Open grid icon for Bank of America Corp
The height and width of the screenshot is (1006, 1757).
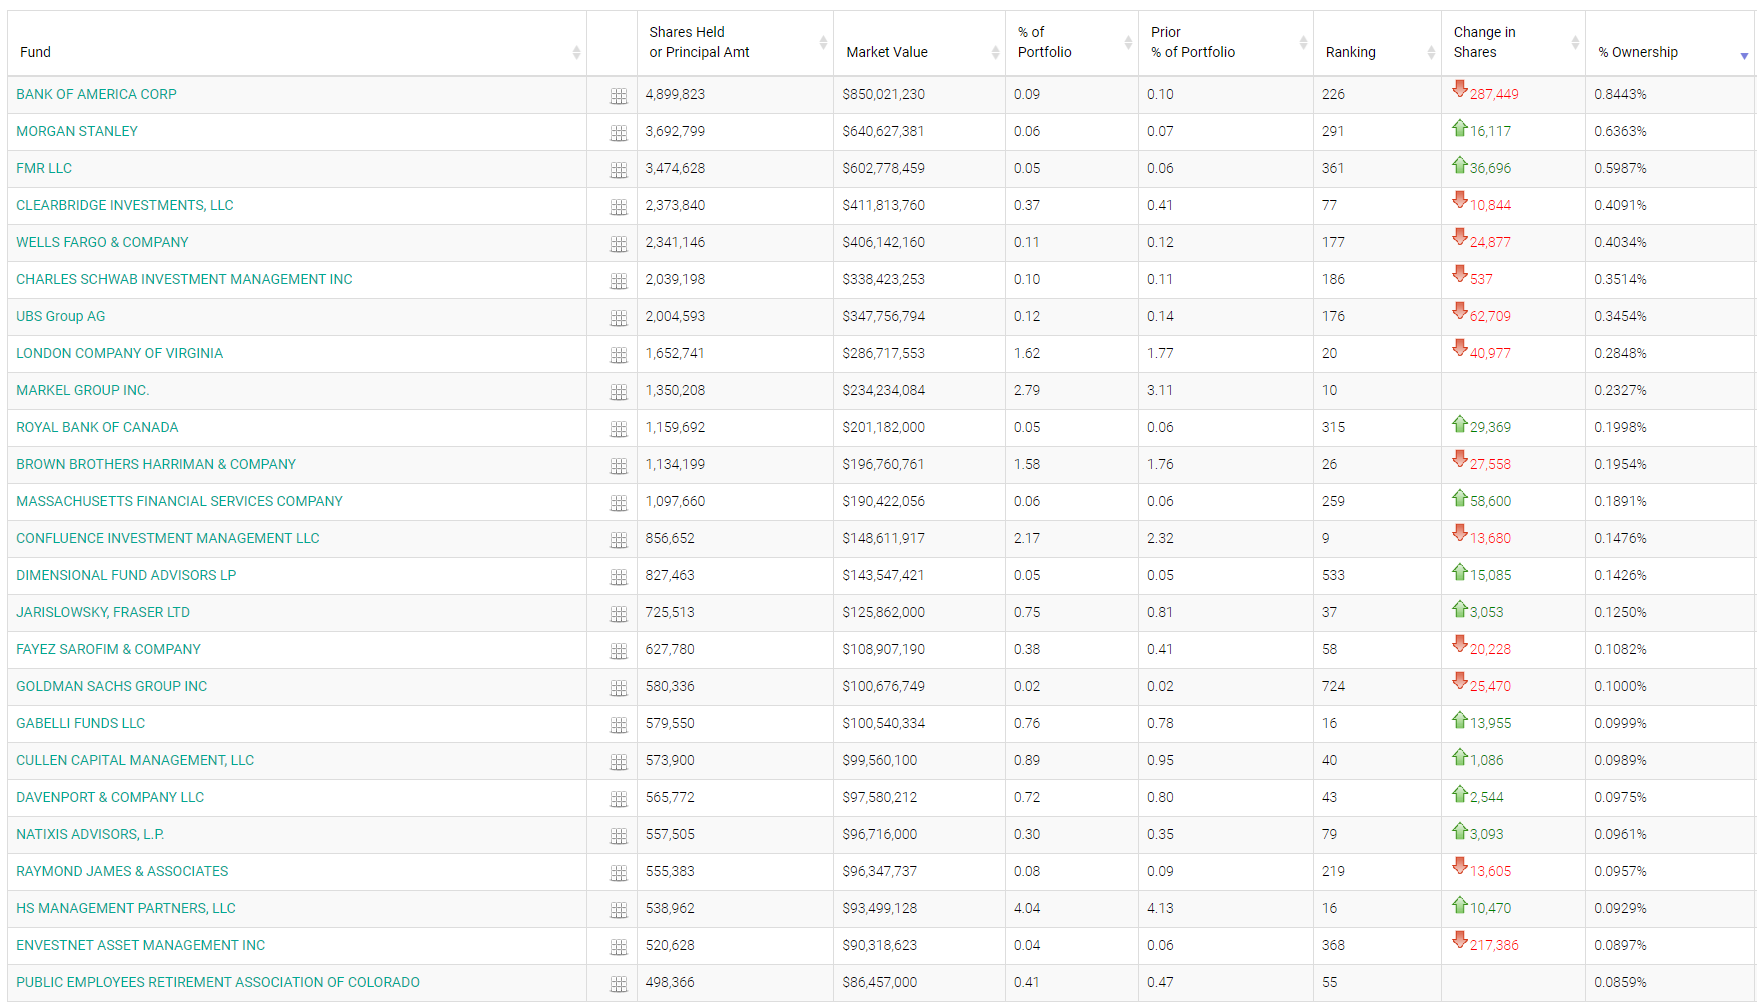click(619, 96)
